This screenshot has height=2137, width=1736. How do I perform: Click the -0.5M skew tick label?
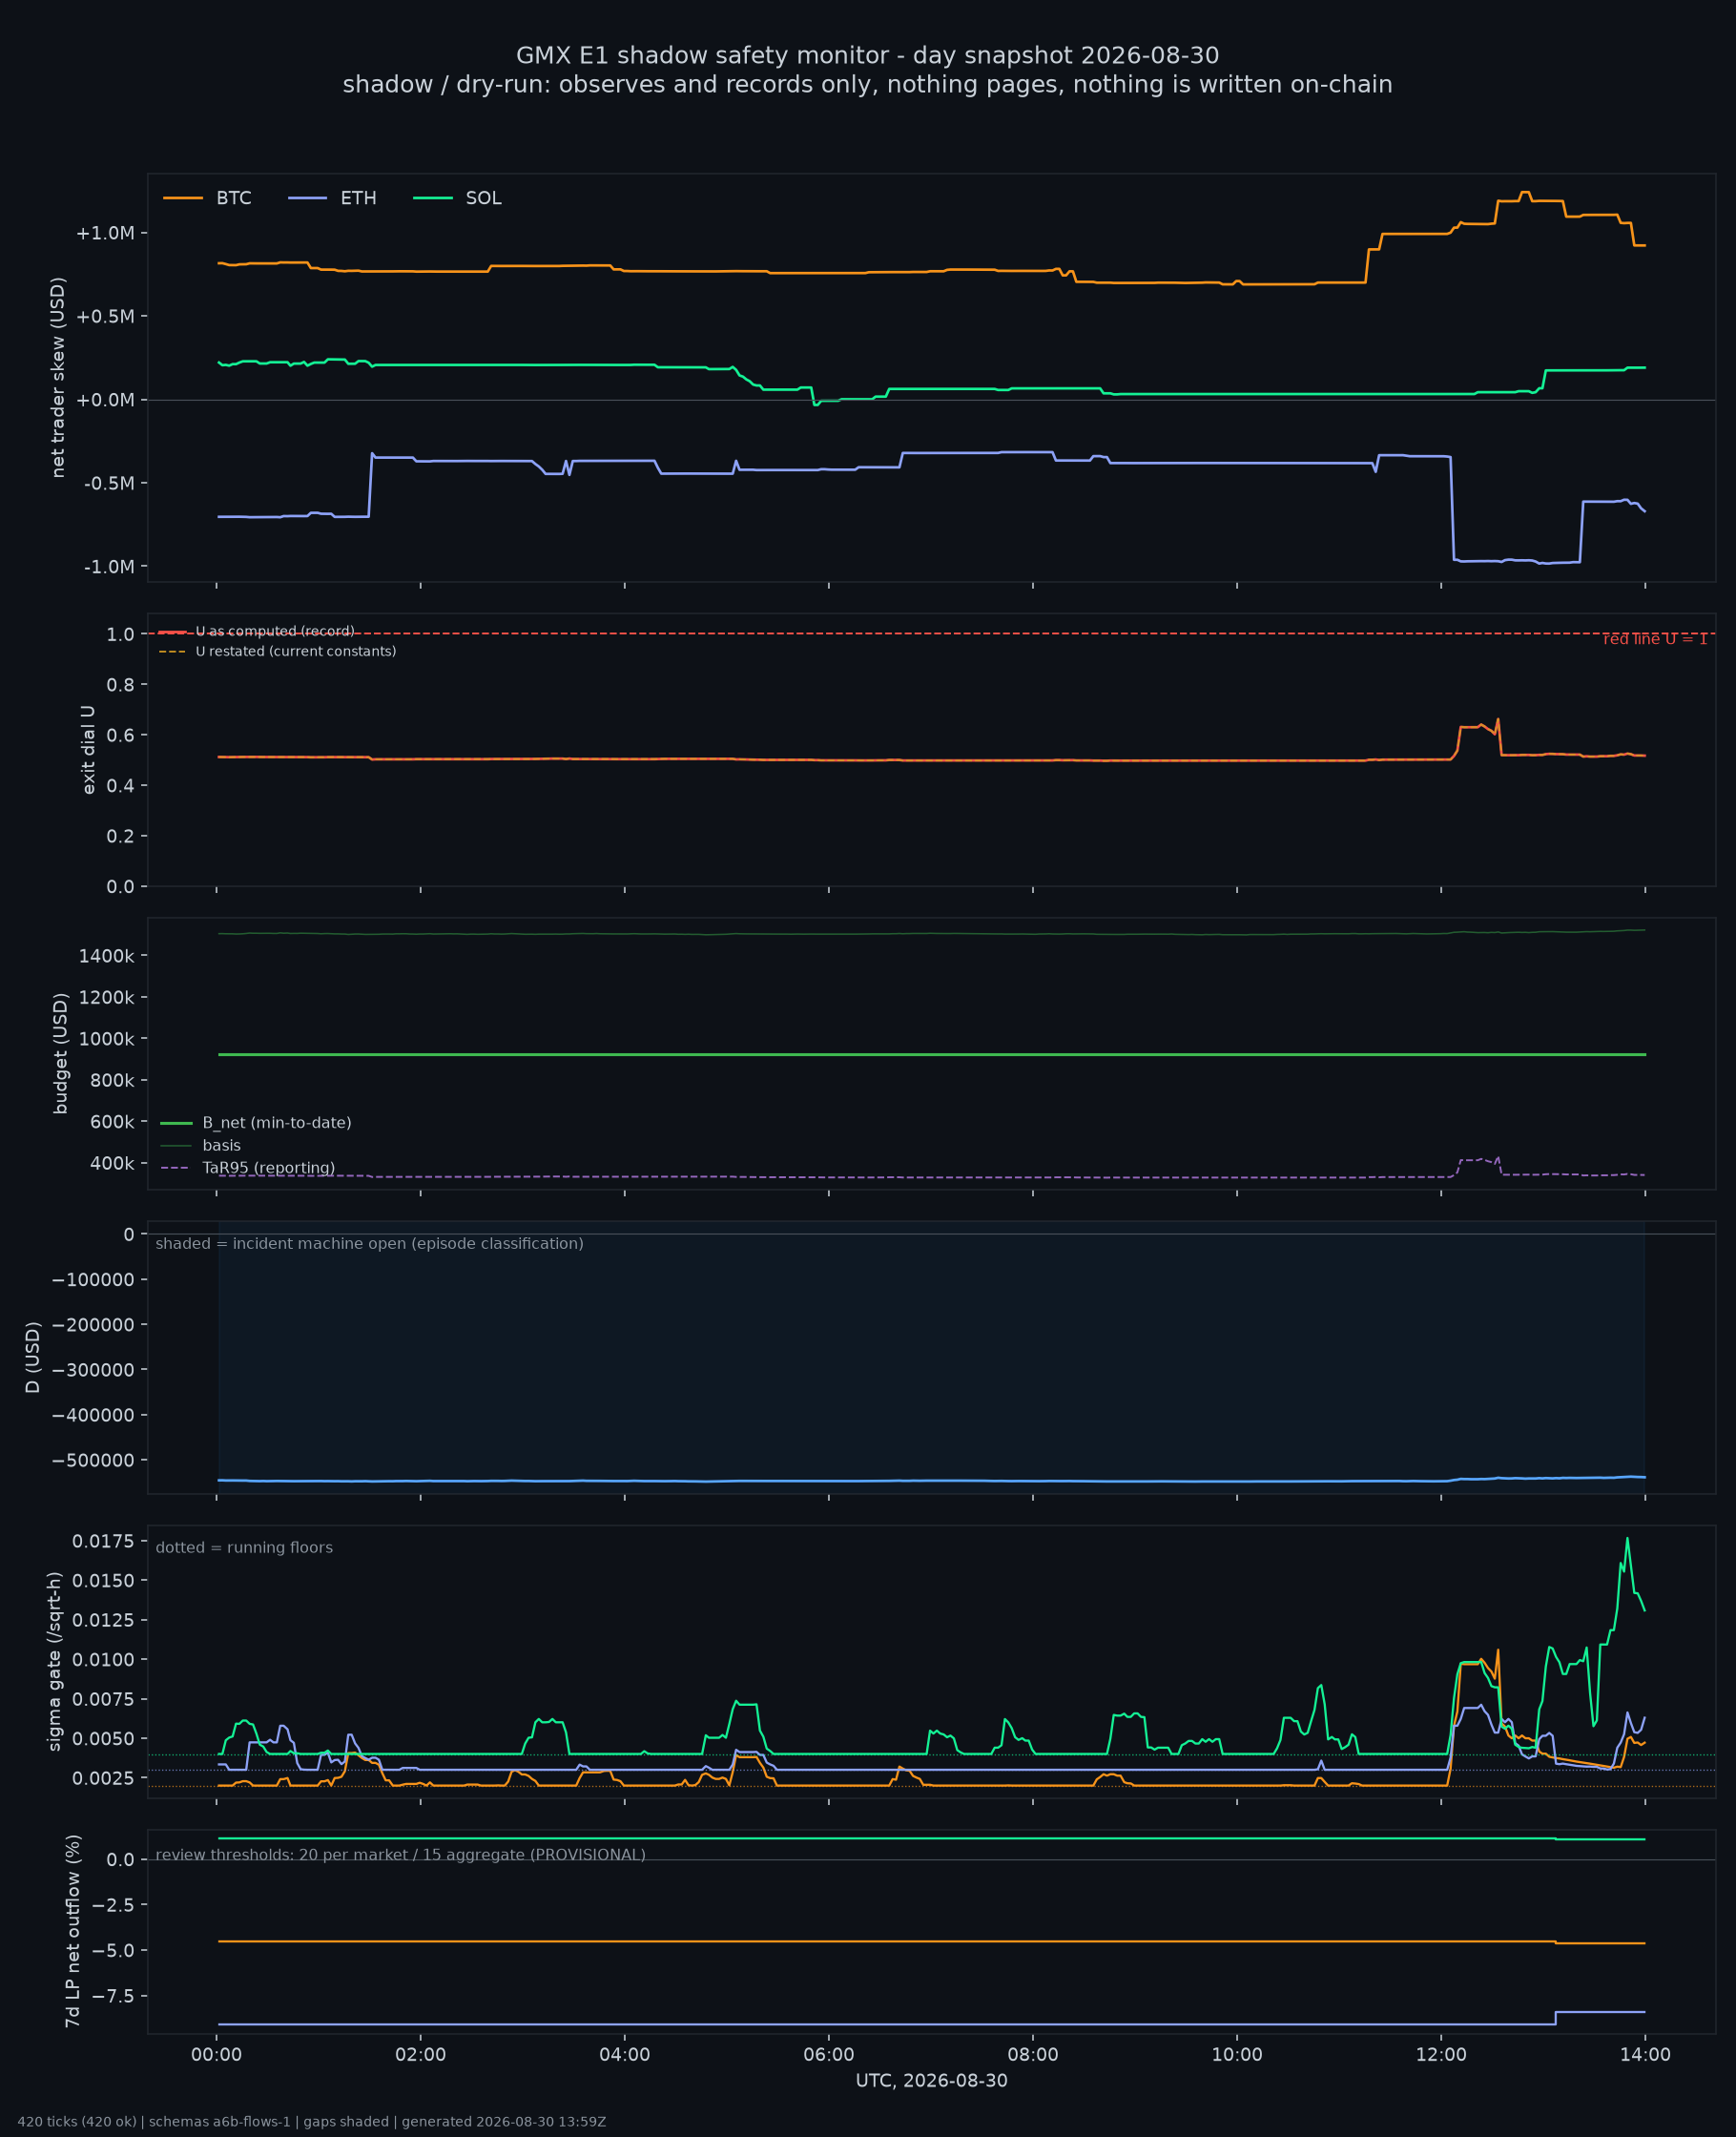[109, 483]
